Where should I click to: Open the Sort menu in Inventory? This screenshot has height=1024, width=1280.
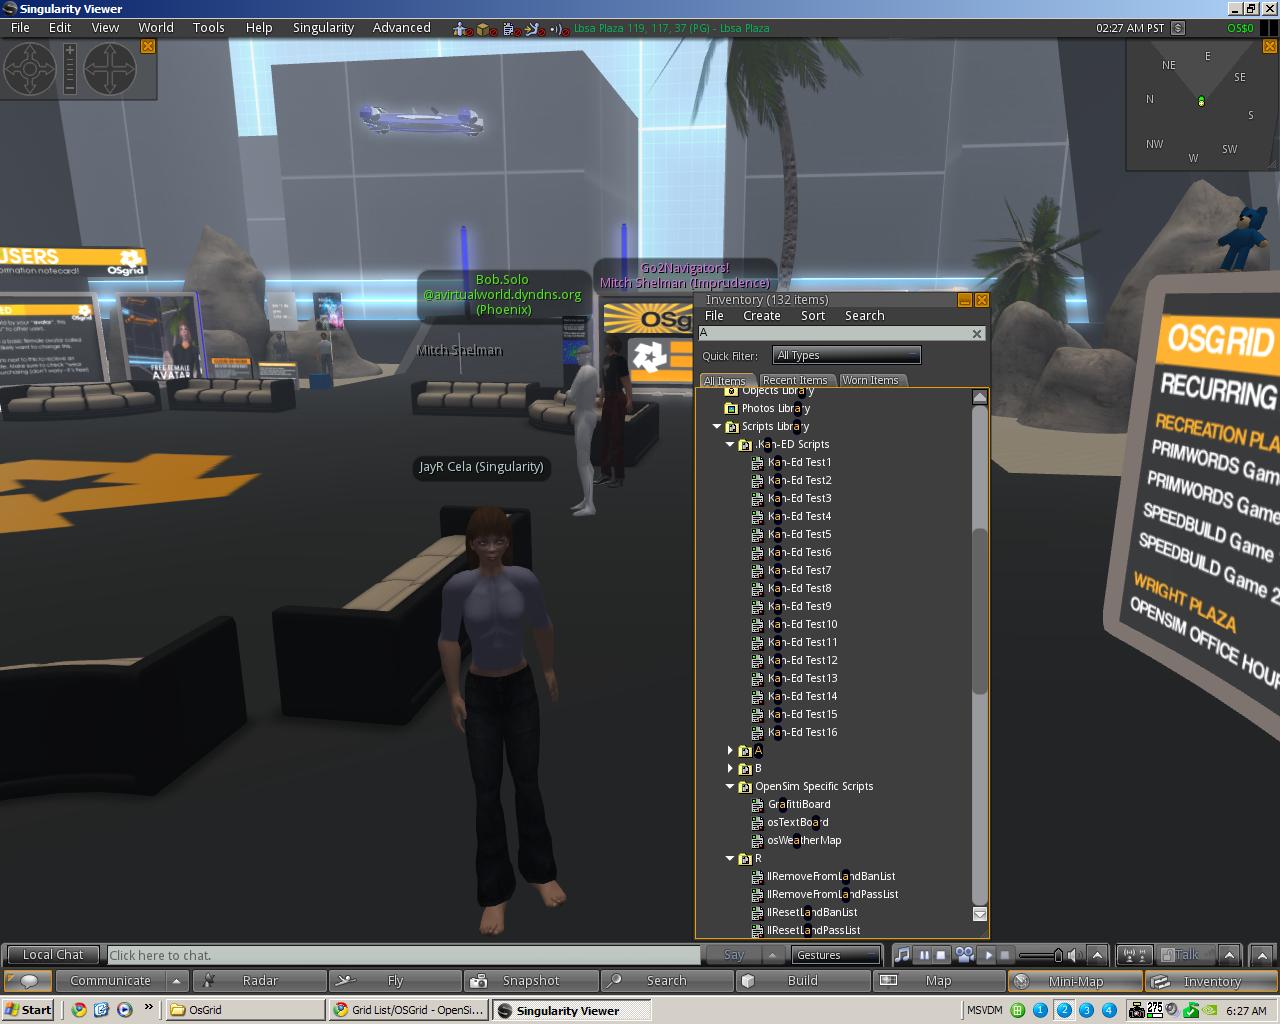click(x=812, y=315)
